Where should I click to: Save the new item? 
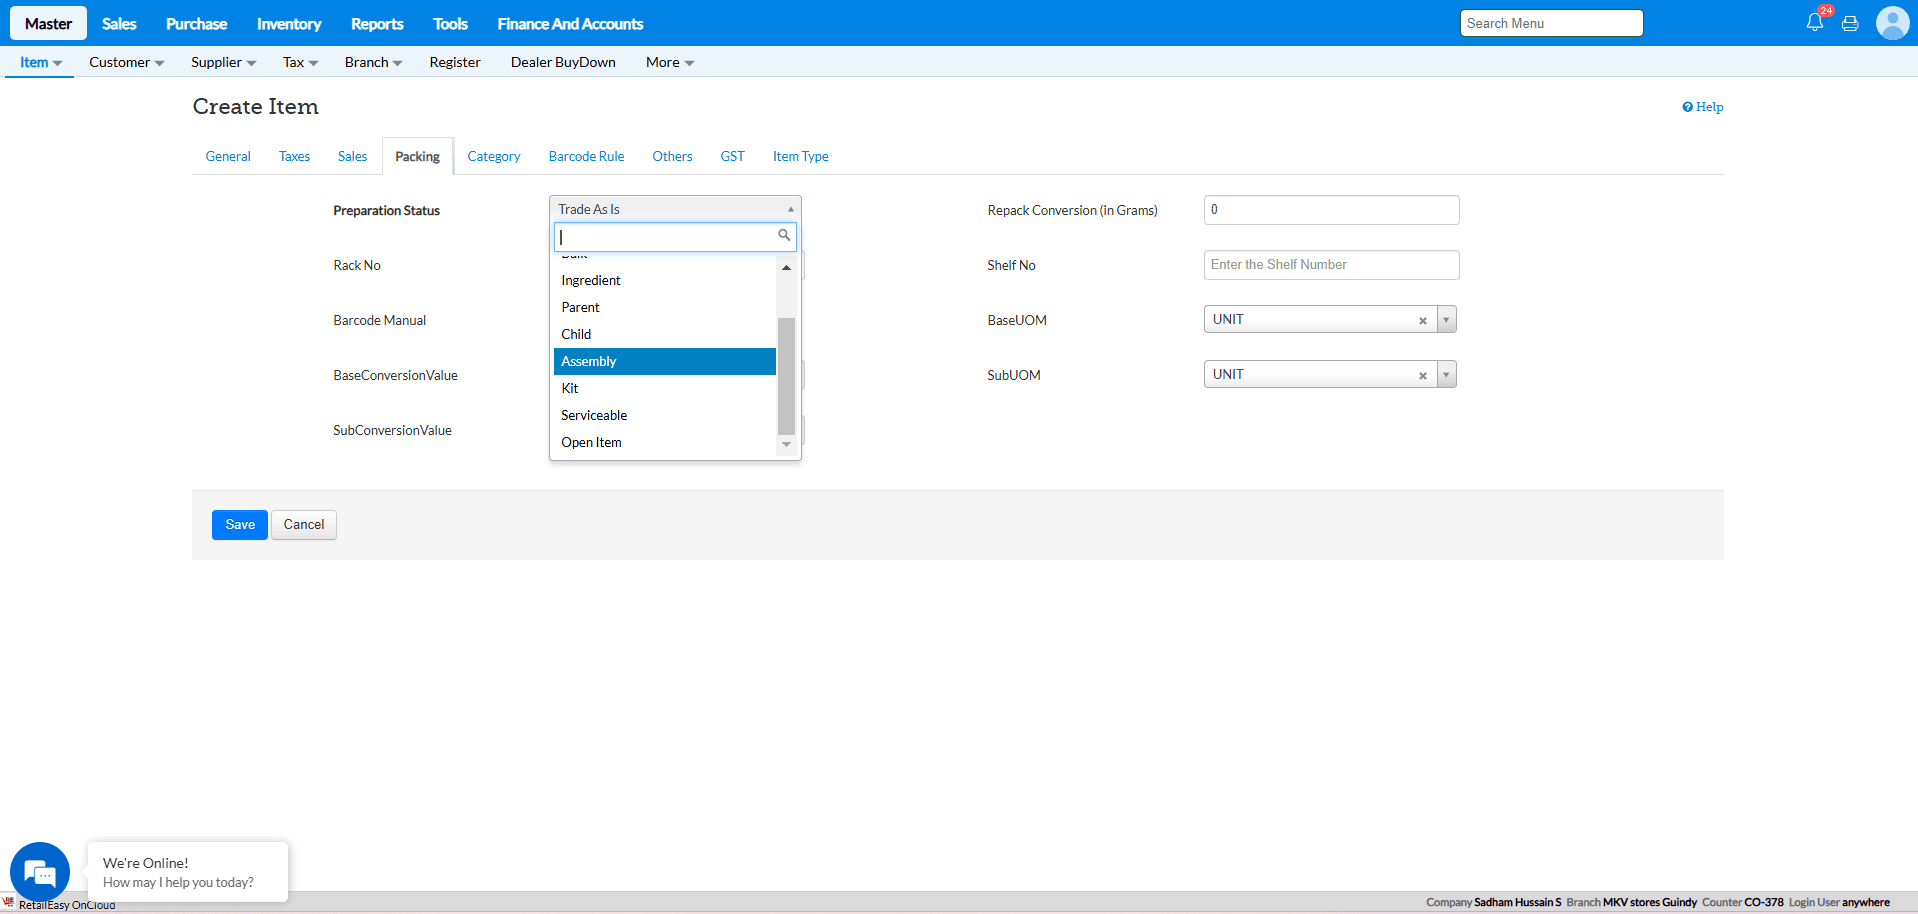239,525
